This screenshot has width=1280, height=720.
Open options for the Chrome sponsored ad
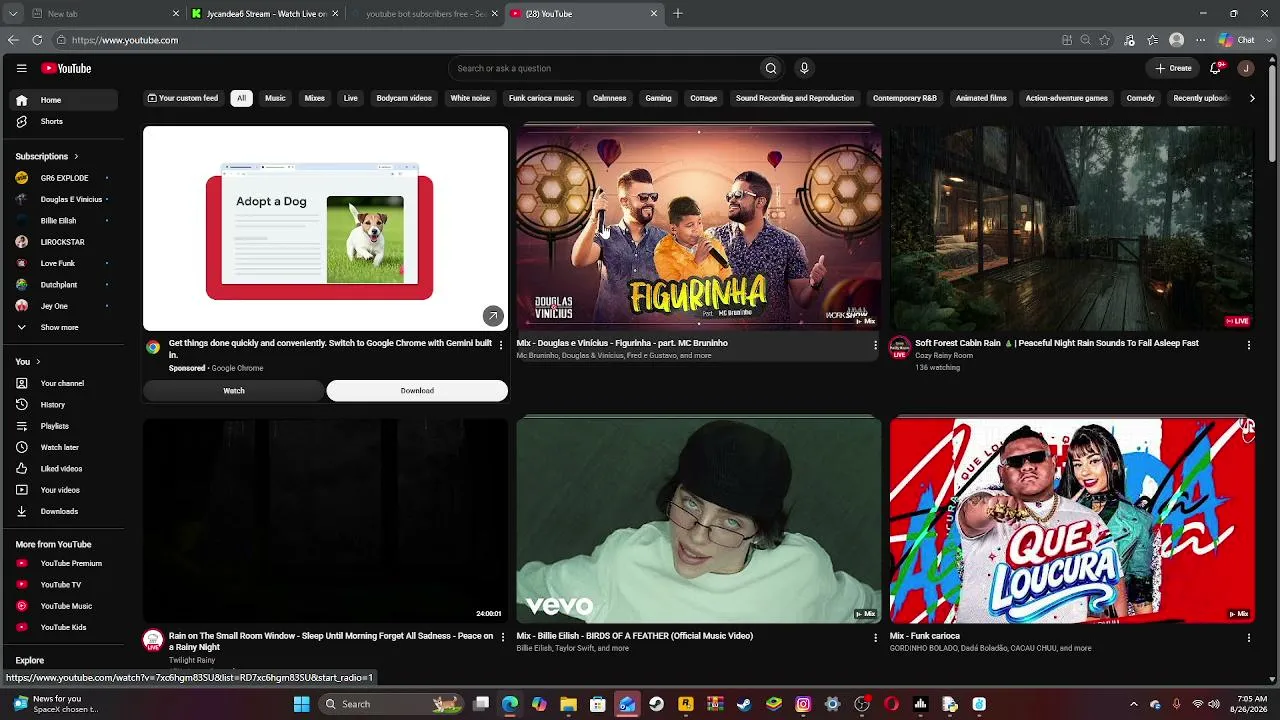(501, 345)
